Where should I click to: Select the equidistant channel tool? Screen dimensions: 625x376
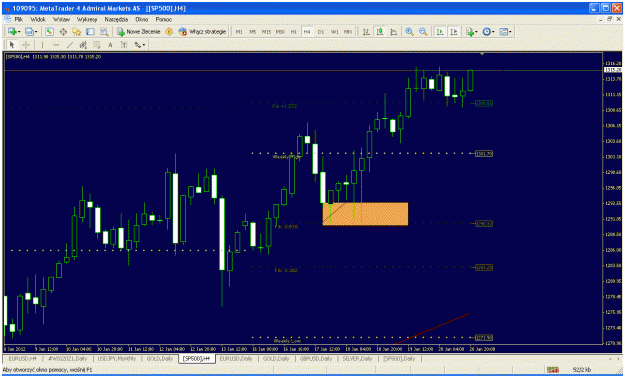click(x=83, y=45)
